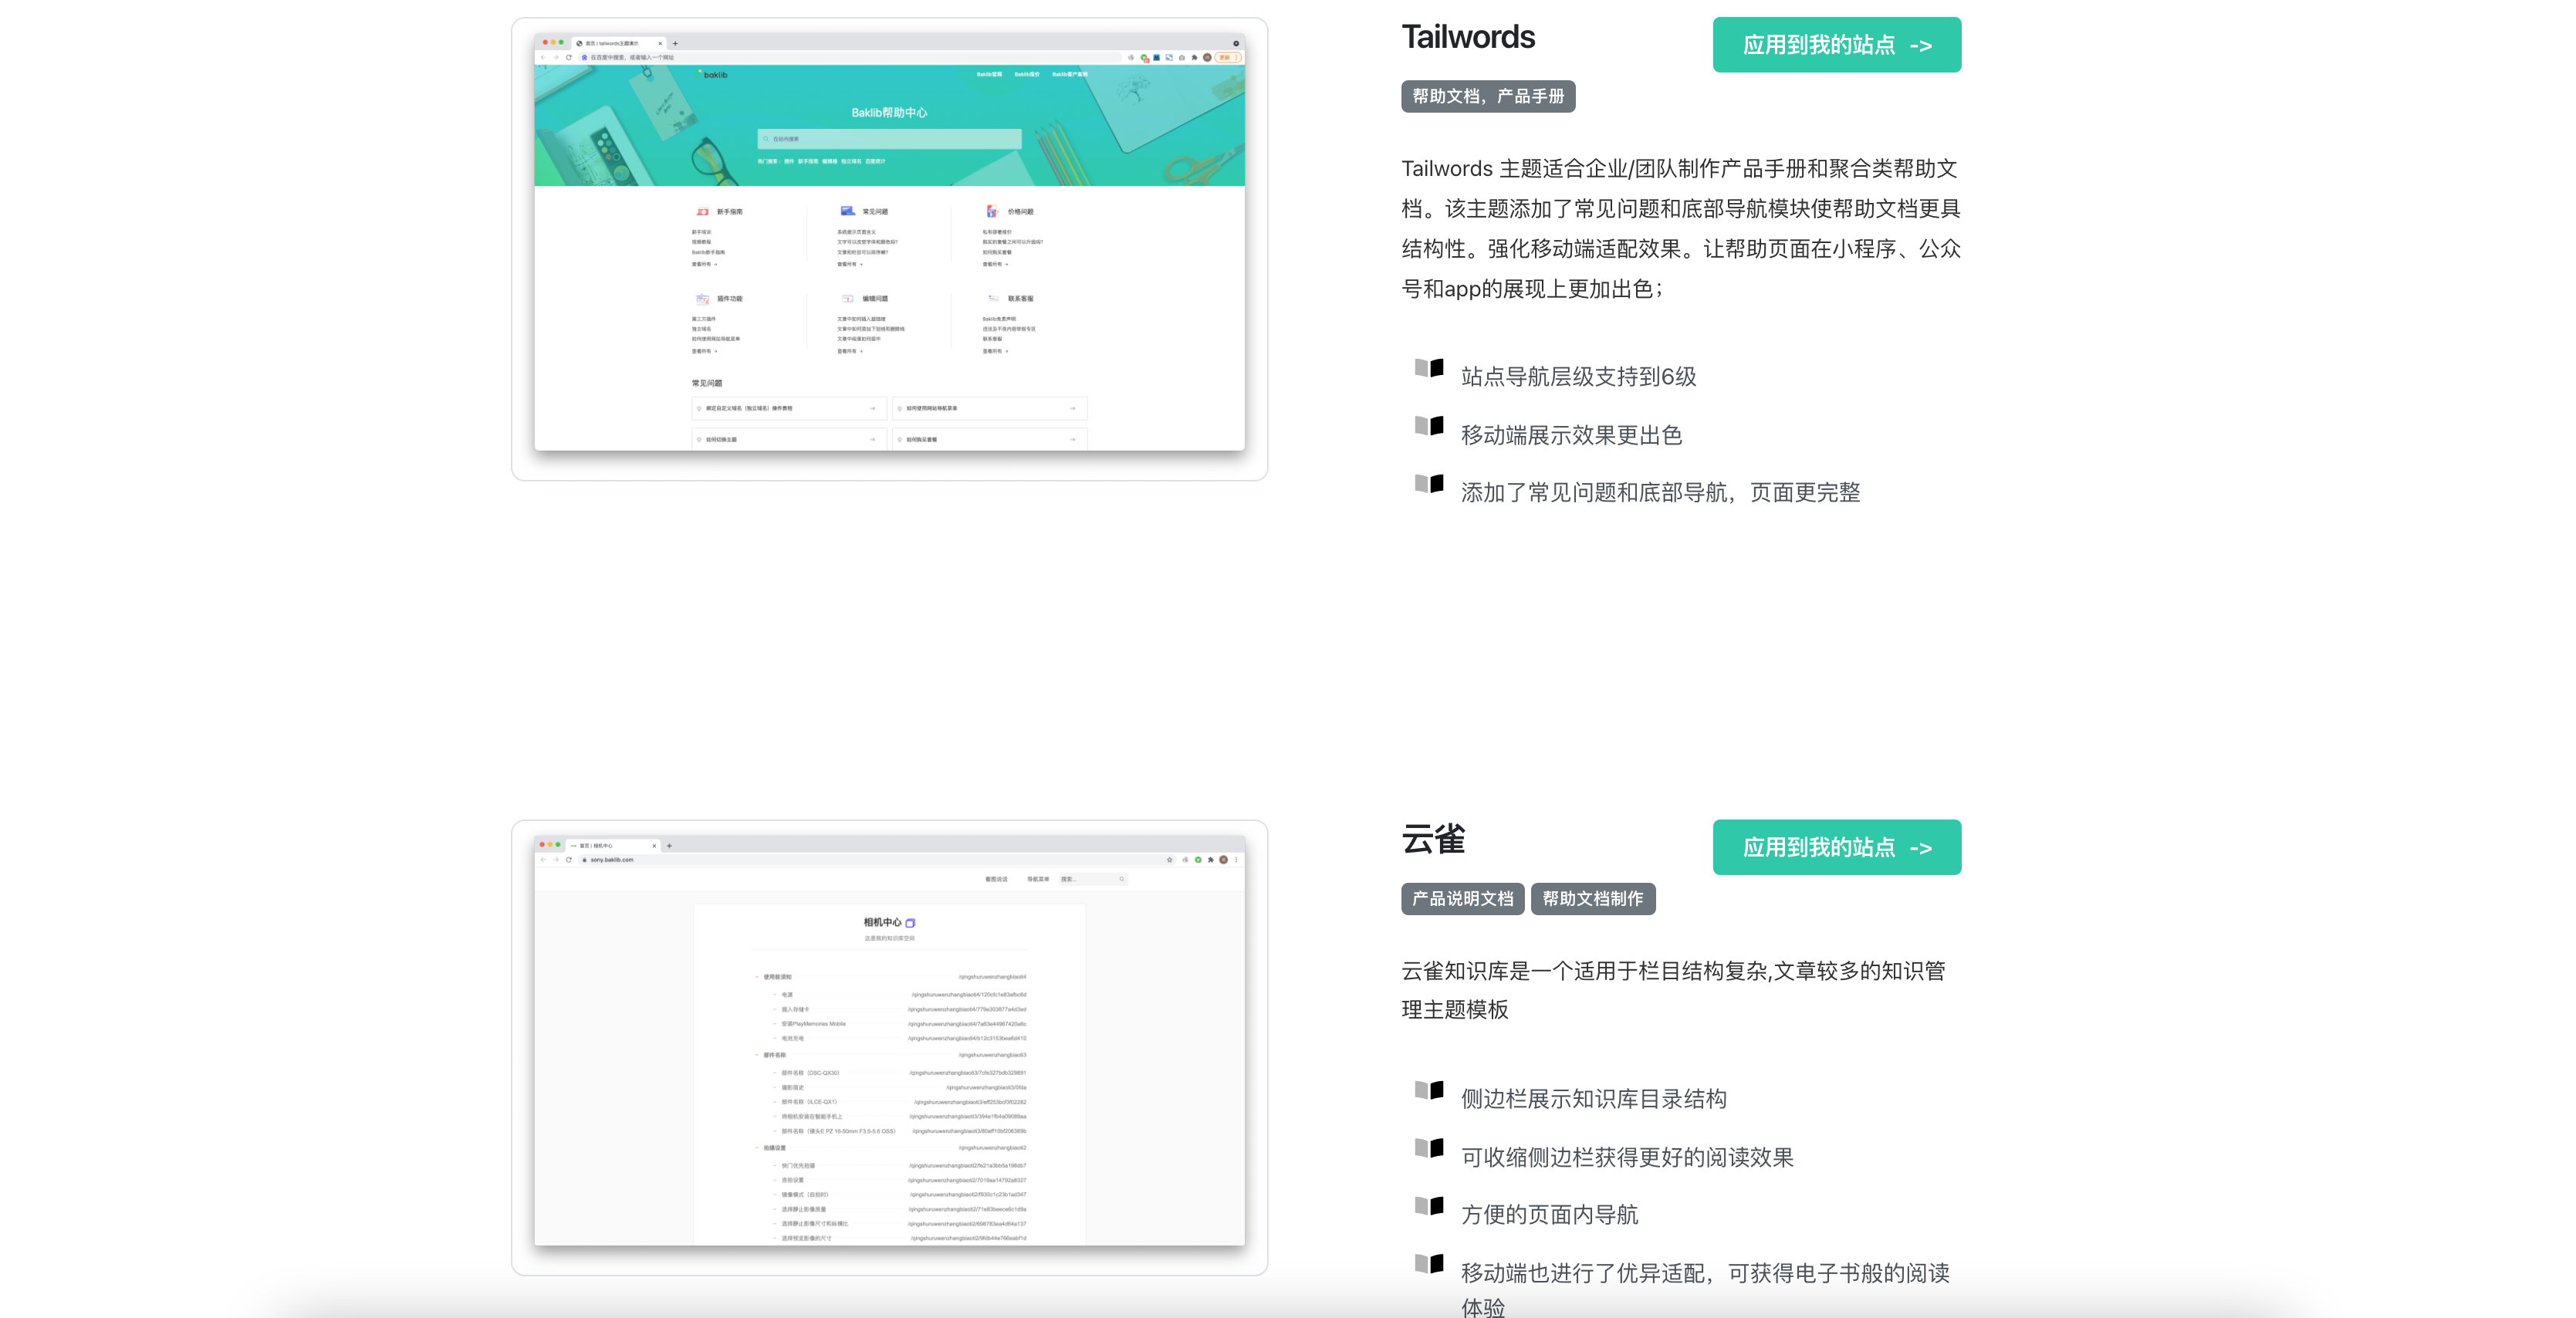
Task: Click book icon next to 侧边栏展示知识库目录结构
Action: tap(1428, 1090)
